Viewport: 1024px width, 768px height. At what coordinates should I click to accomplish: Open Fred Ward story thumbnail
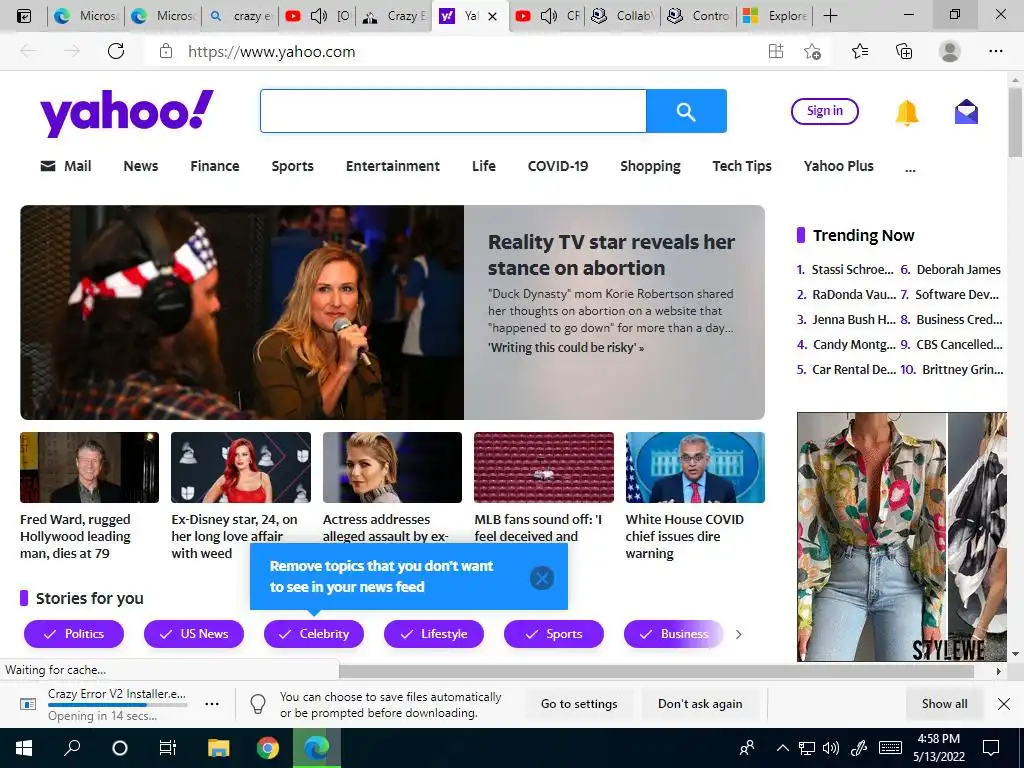(x=89, y=467)
